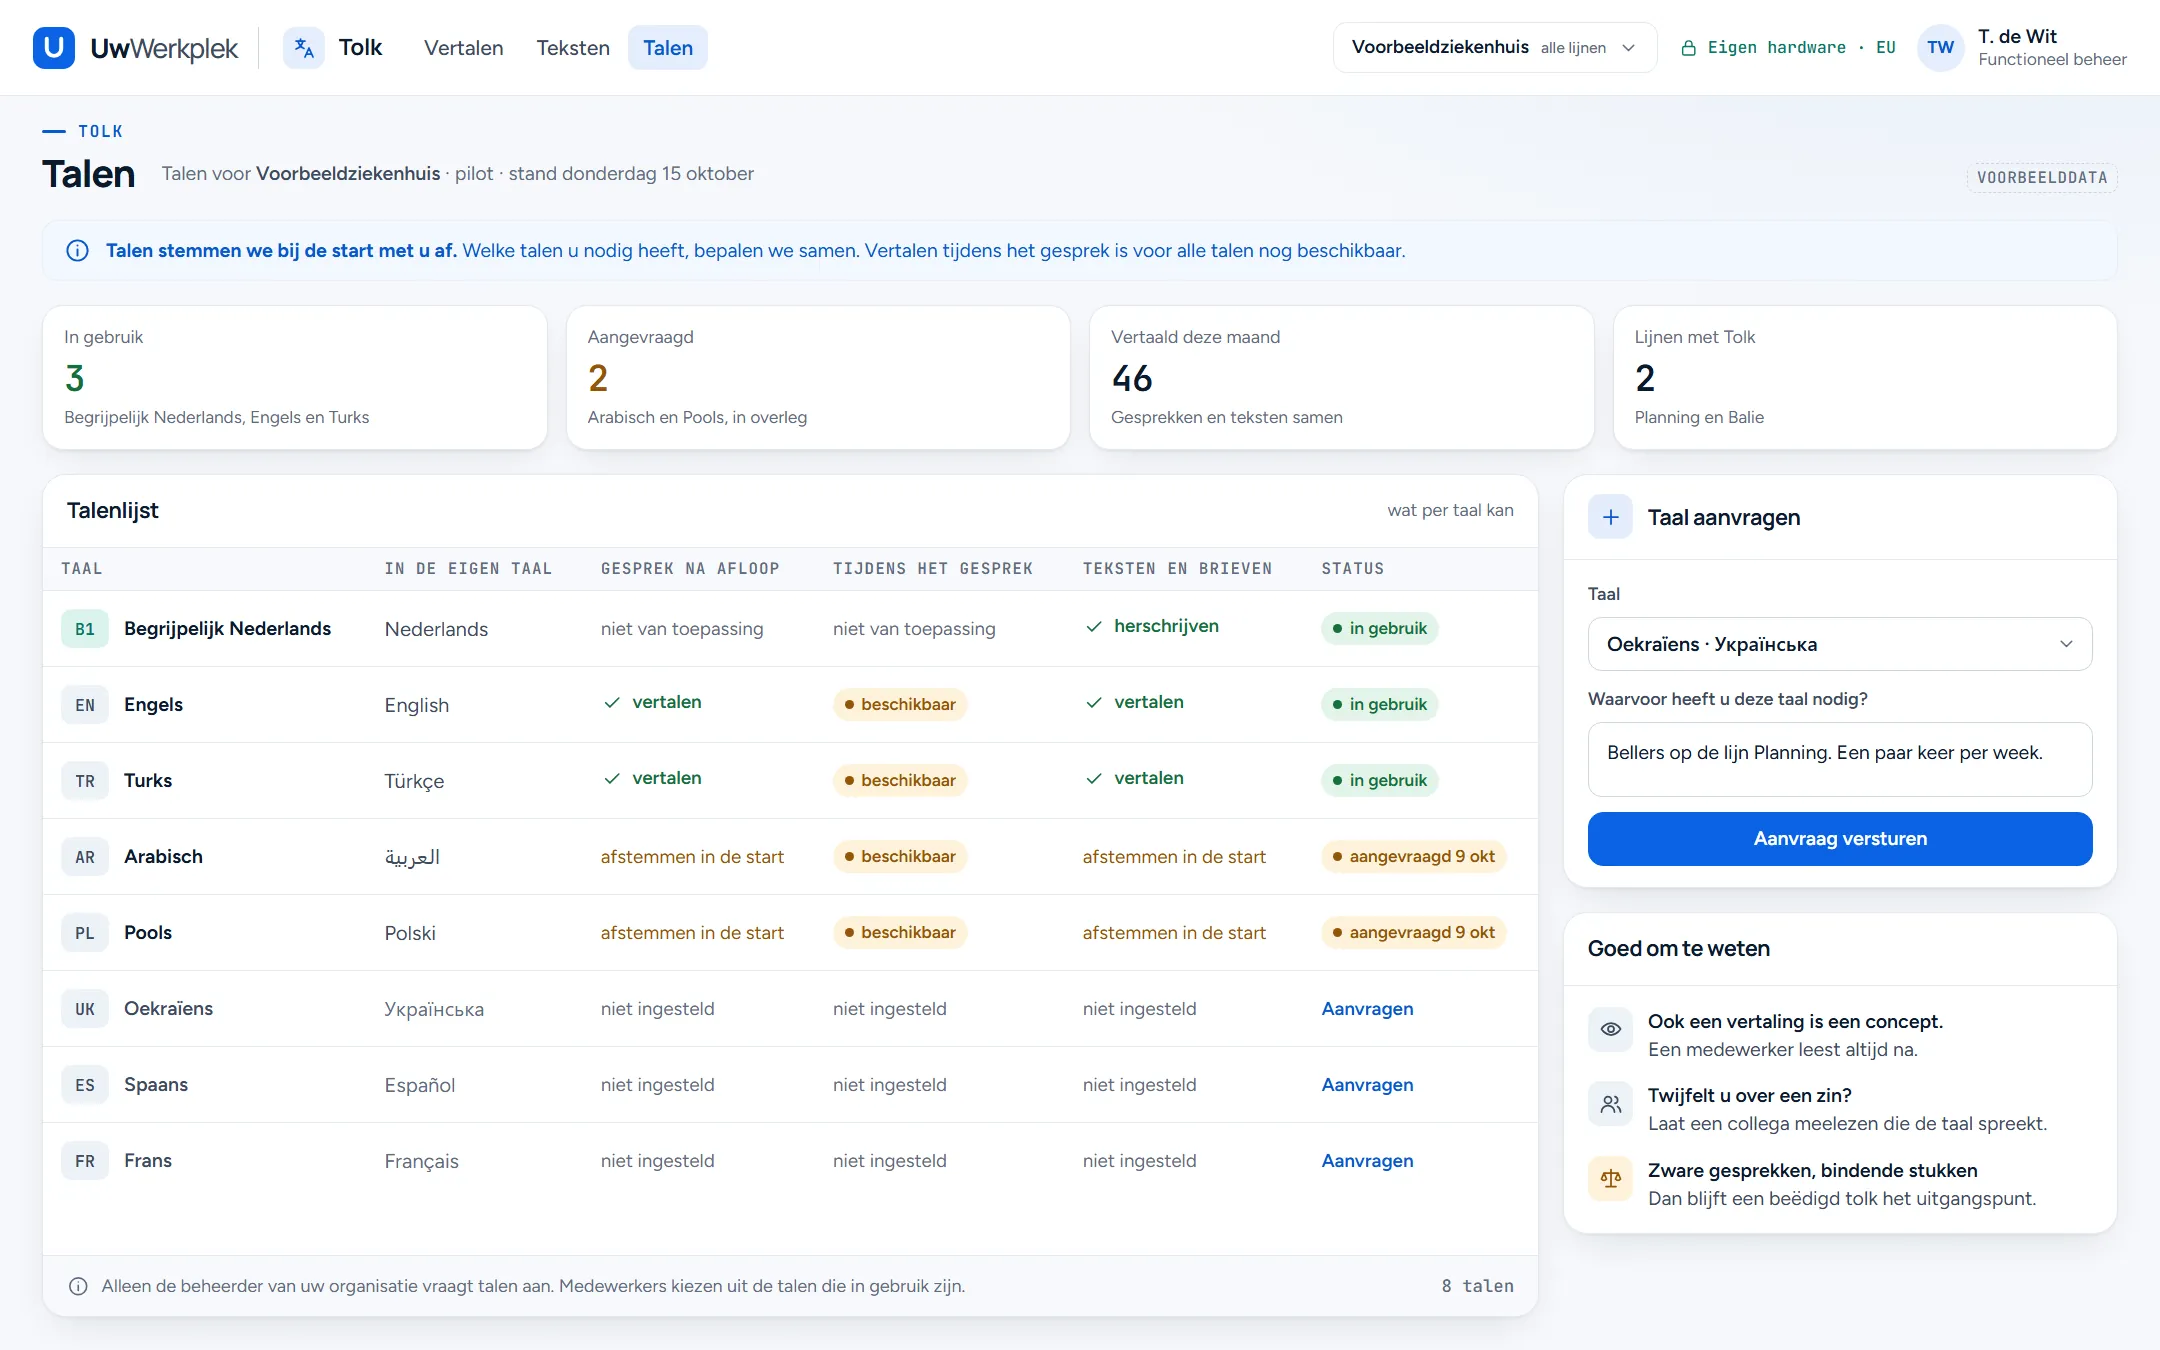Click the 'Waarvoor heeft u deze taal nodig' text field
The height and width of the screenshot is (1350, 2160).
[x=1840, y=759]
